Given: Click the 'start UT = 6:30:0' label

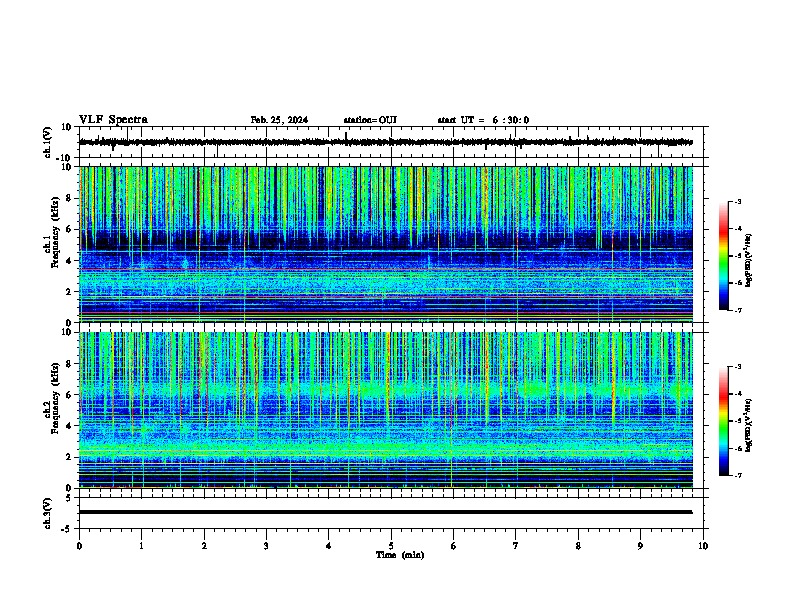Looking at the screenshot, I should [x=483, y=120].
